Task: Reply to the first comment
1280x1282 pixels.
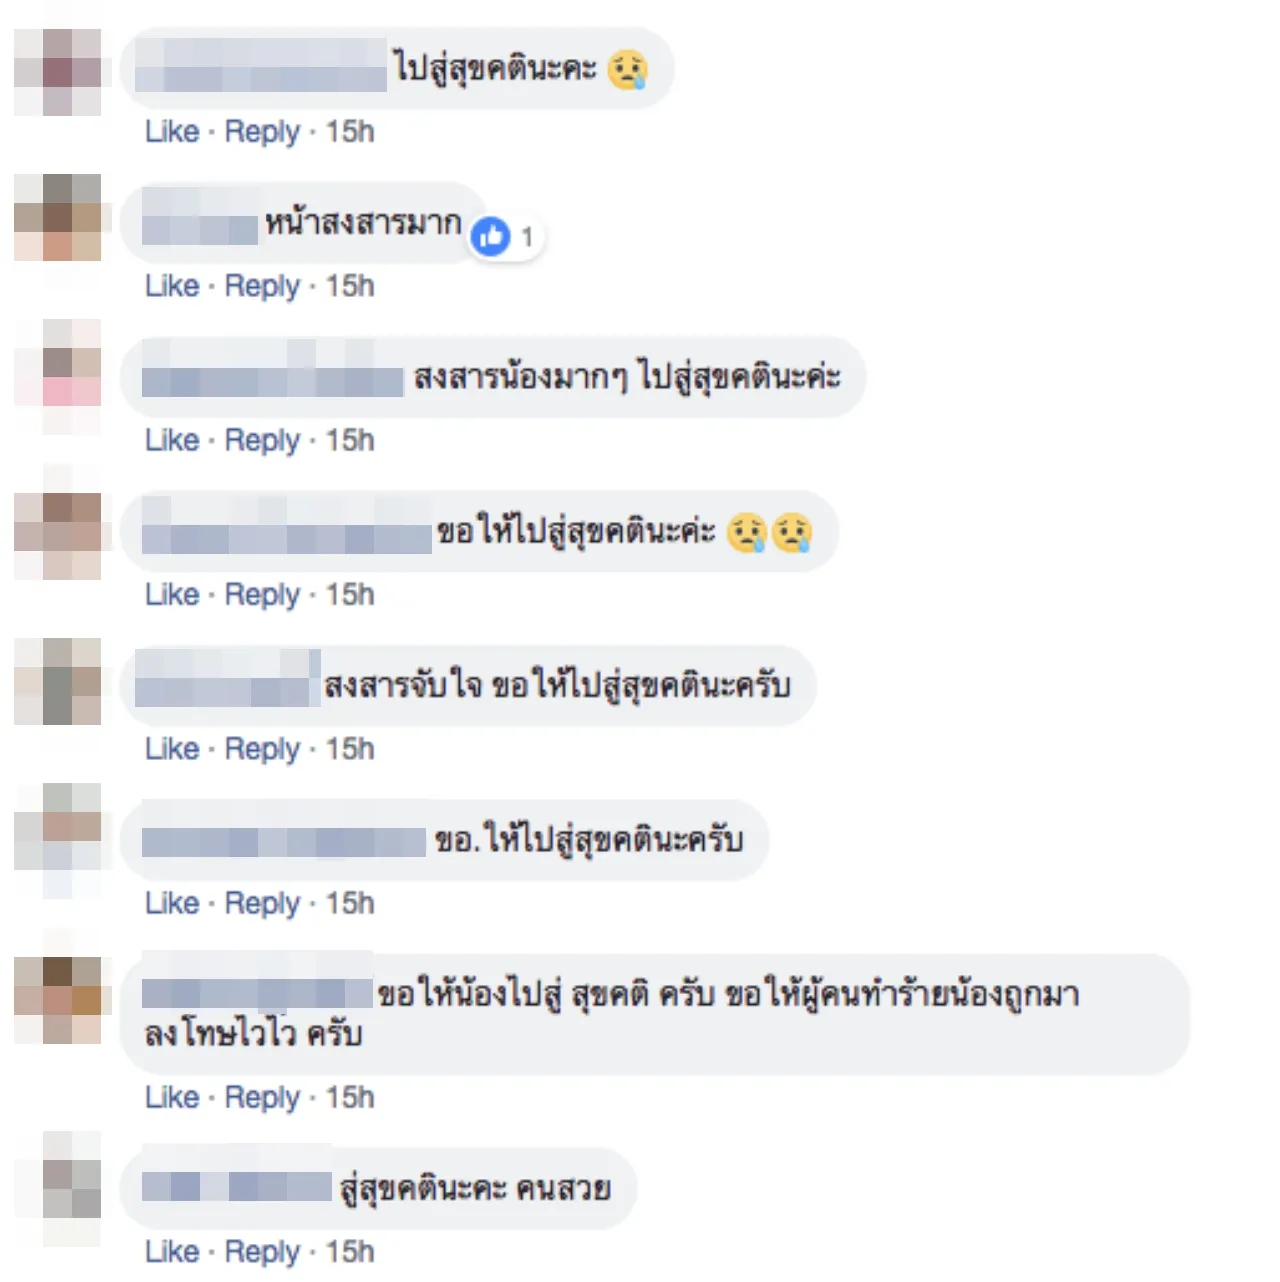Action: coord(262,132)
